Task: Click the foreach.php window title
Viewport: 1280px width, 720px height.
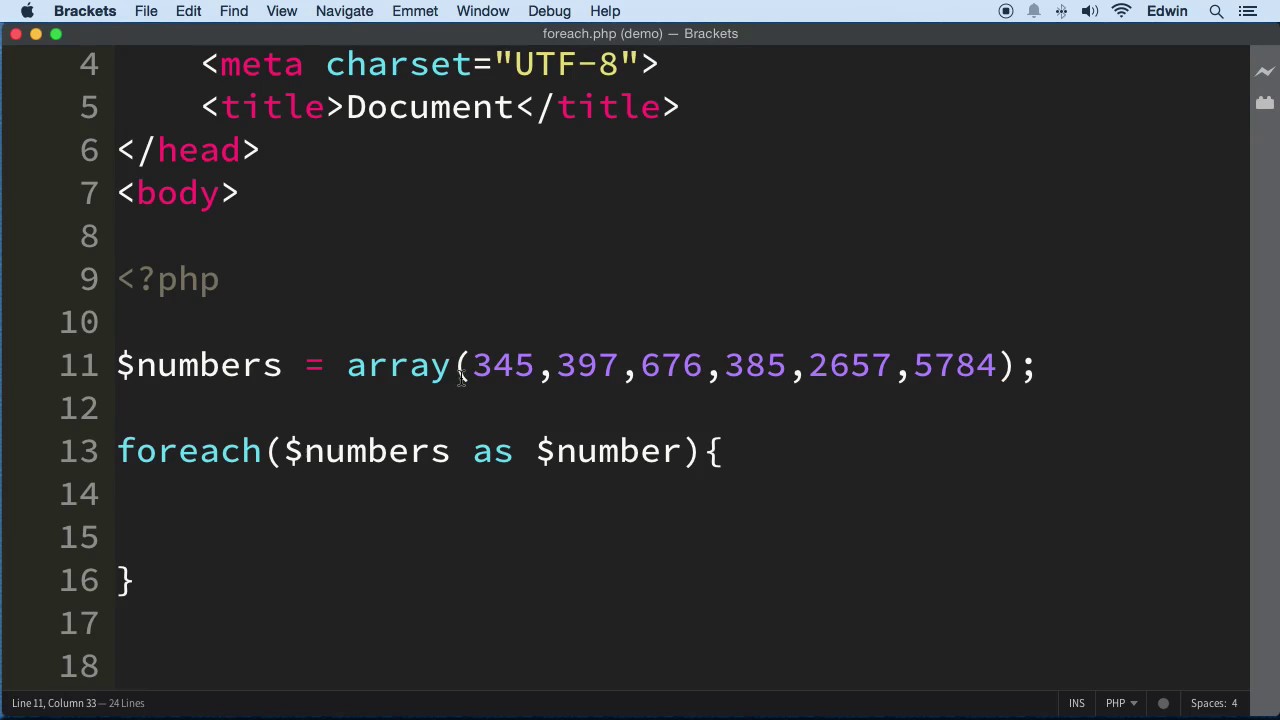Action: (640, 33)
